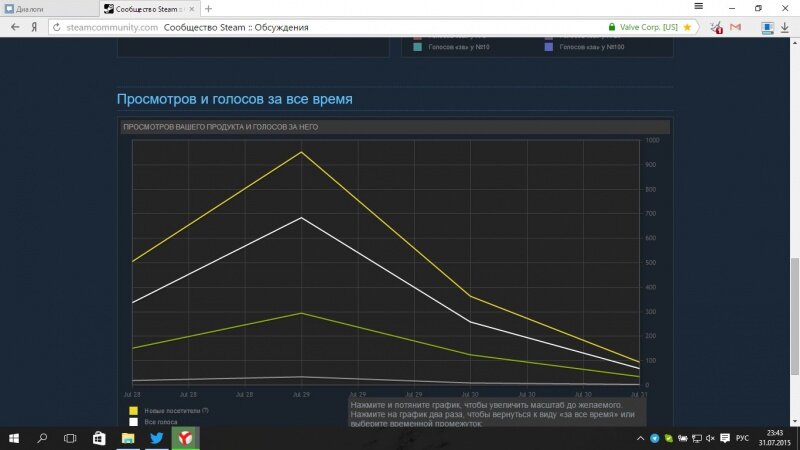Click the back navigation arrow

coord(15,27)
